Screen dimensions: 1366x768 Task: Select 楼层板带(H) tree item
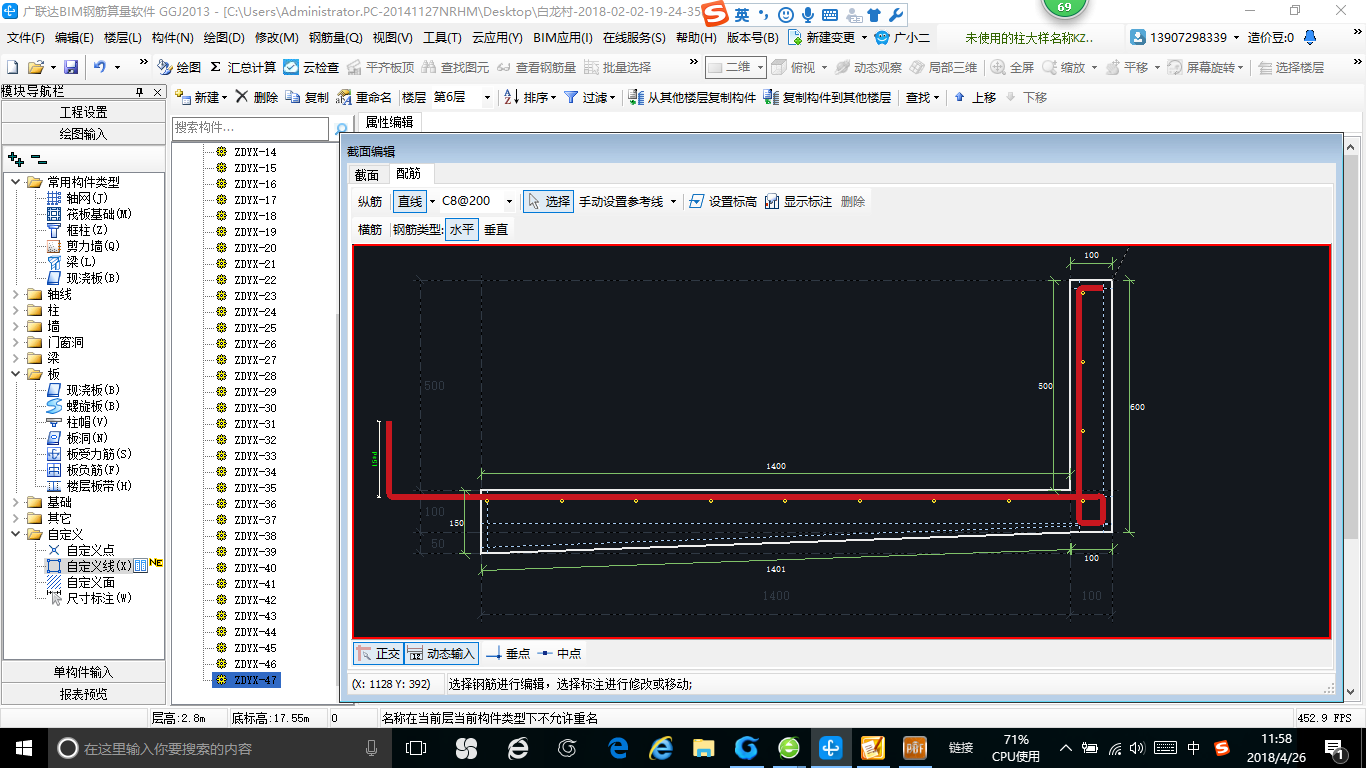90,486
